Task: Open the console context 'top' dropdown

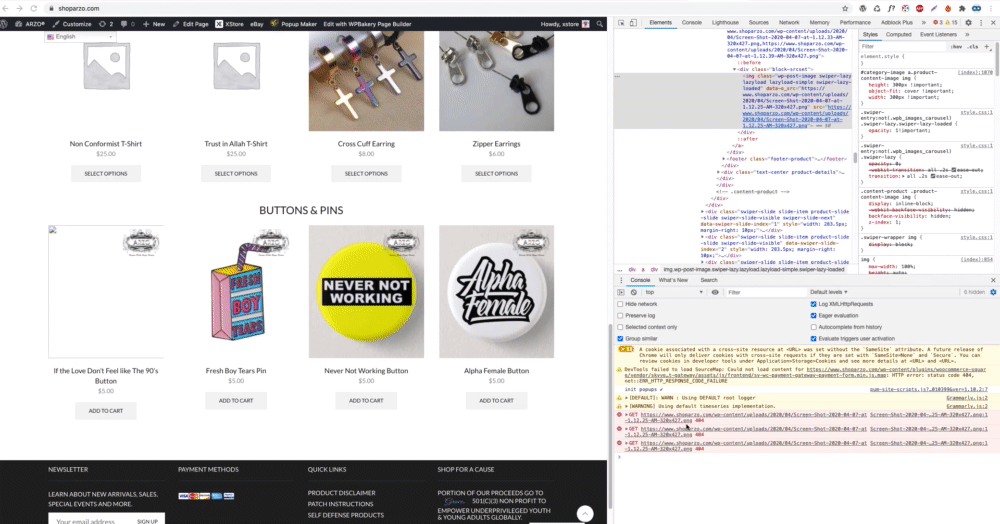Action: point(674,292)
